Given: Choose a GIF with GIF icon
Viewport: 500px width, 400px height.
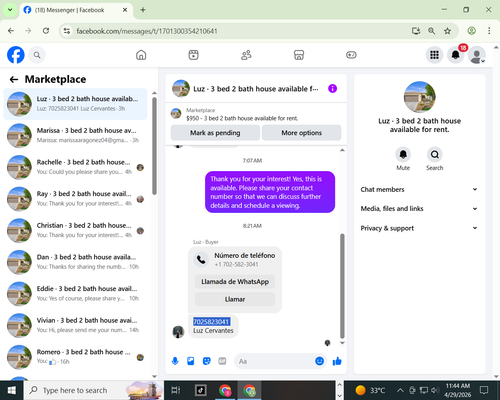Looking at the screenshot, I should [x=222, y=361].
